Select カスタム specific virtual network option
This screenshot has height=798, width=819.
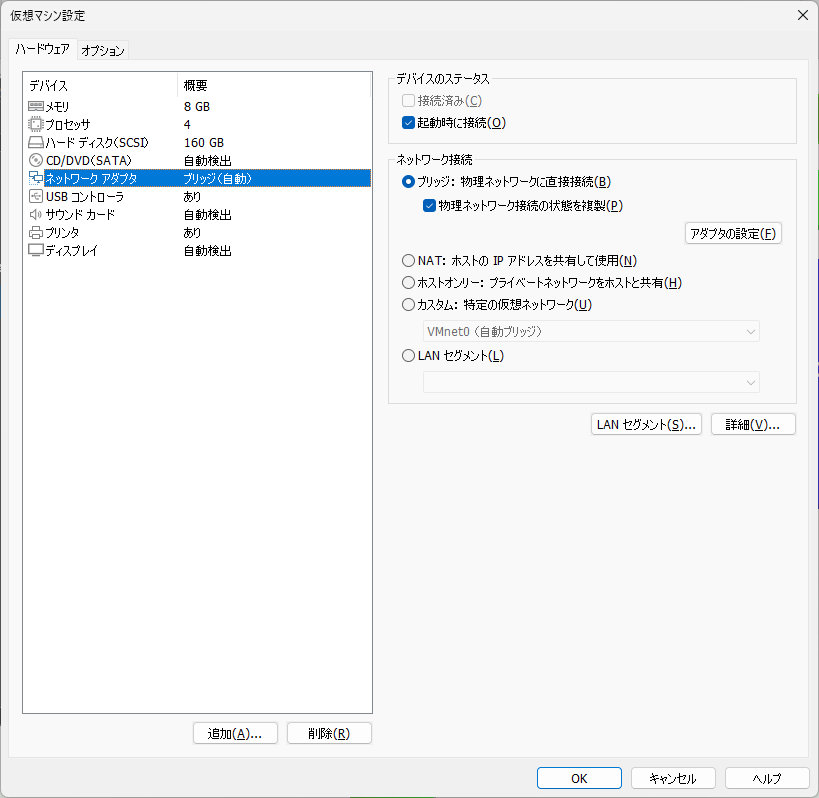click(x=408, y=304)
